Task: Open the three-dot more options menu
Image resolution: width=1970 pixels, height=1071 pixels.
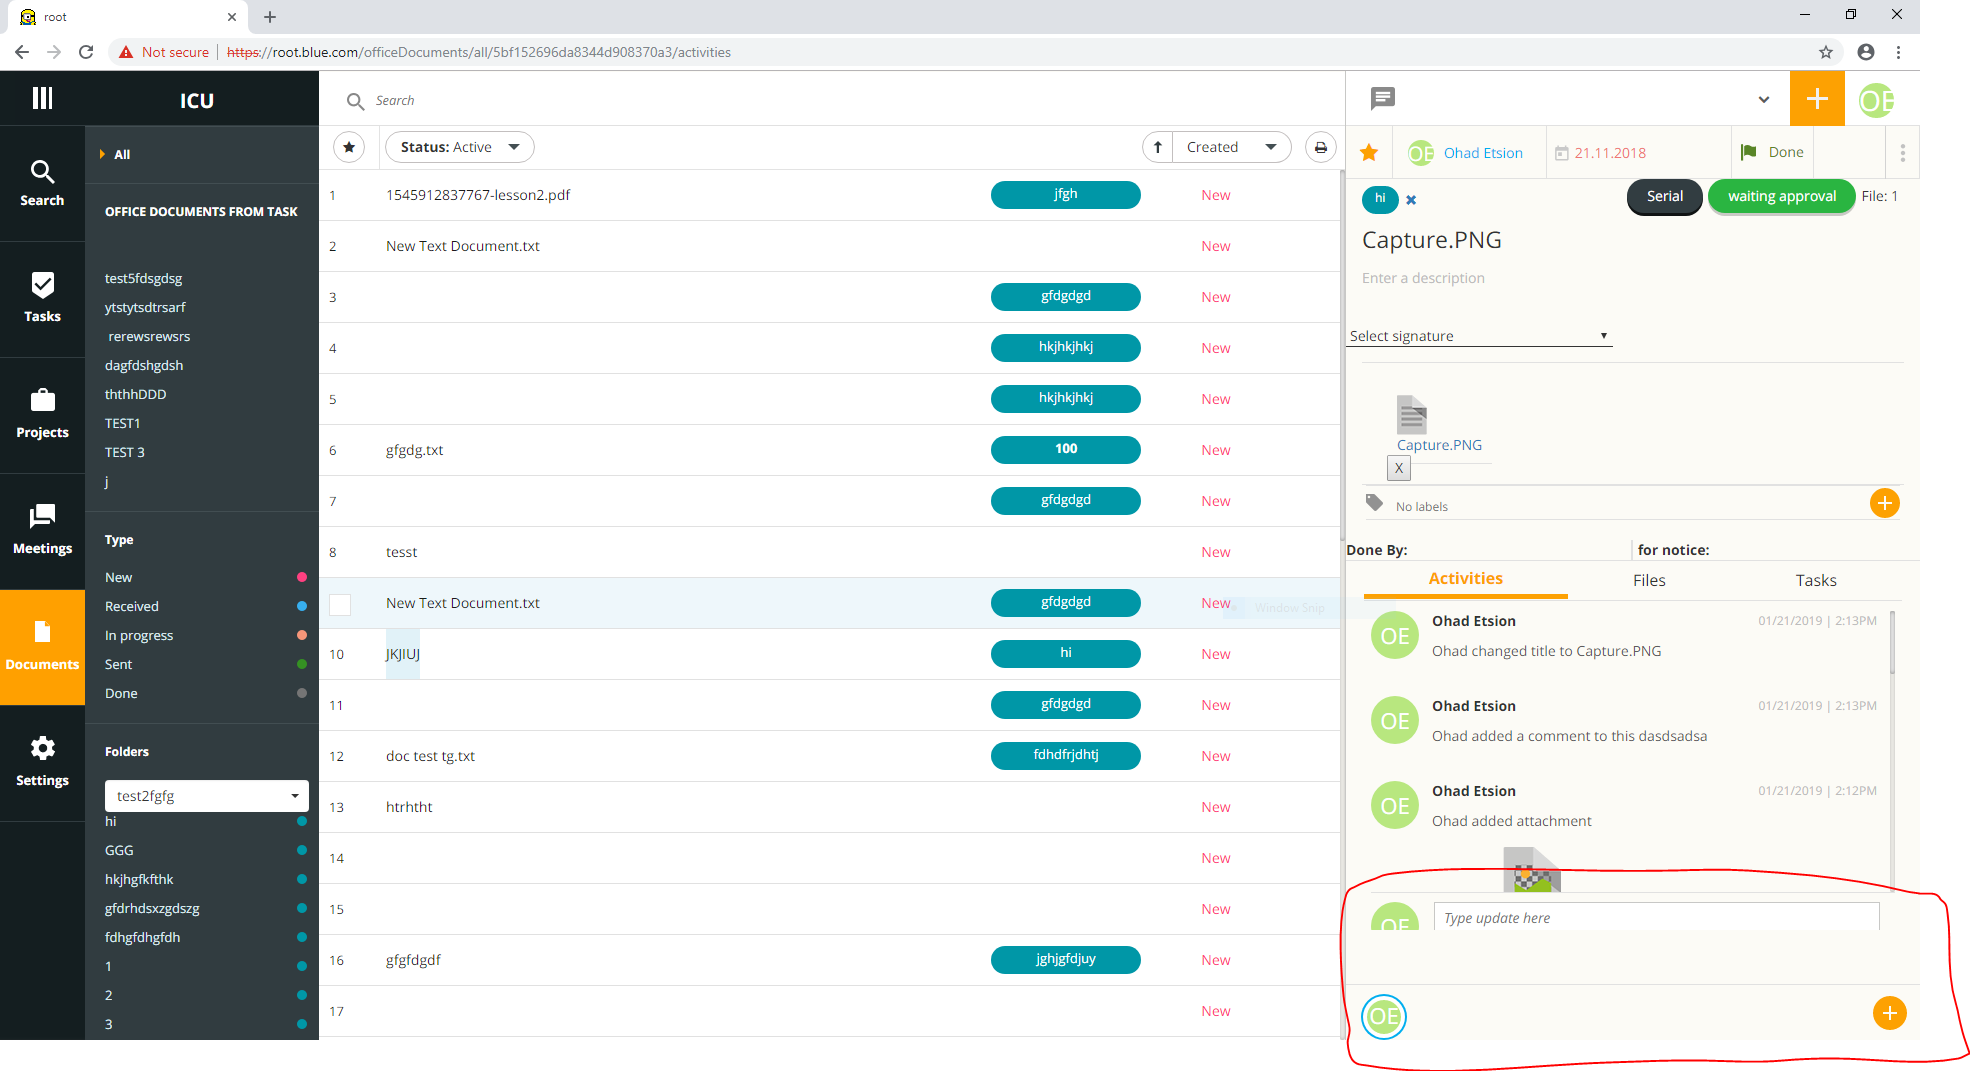Action: (1902, 153)
